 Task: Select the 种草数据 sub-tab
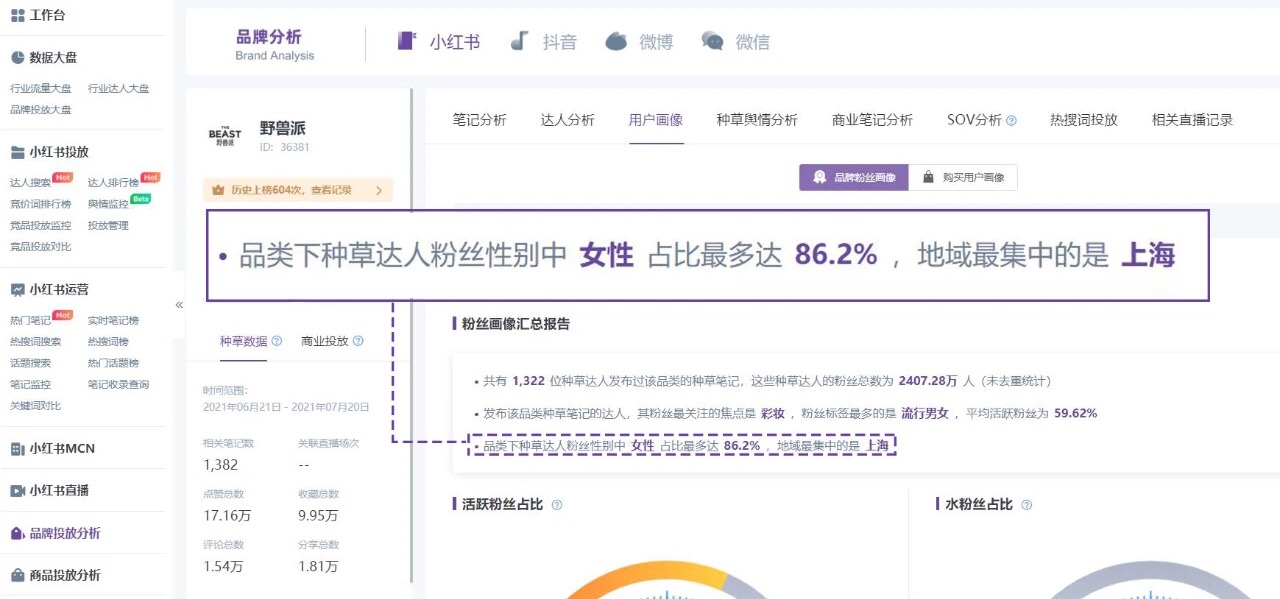click(x=244, y=341)
